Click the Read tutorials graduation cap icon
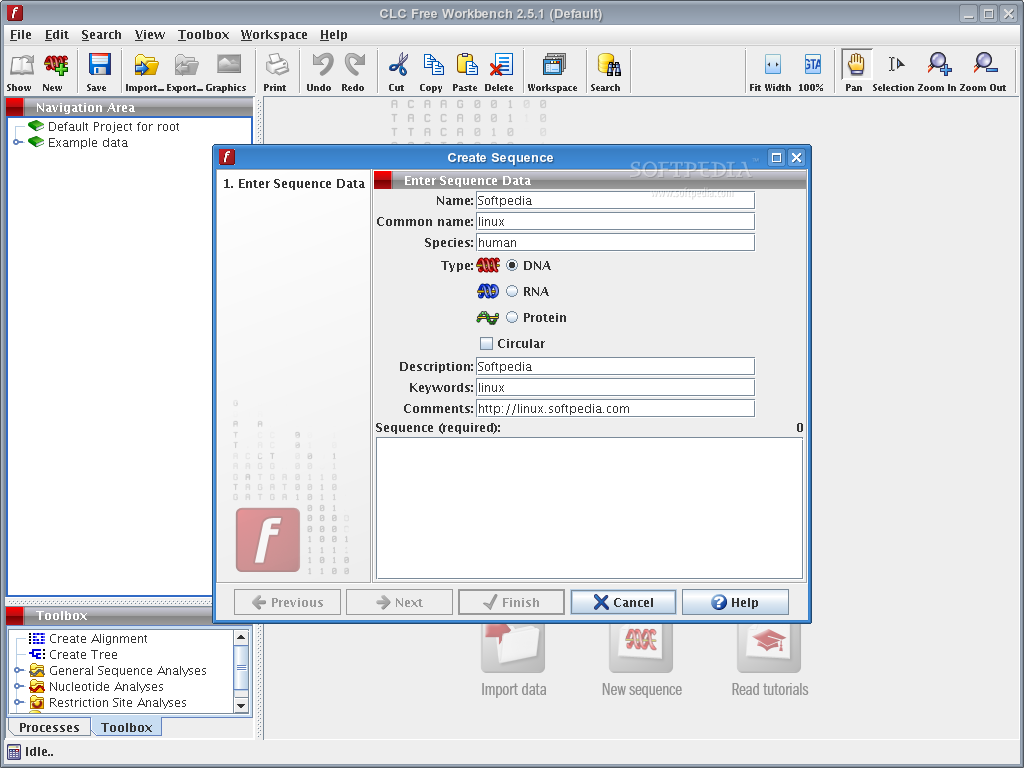The image size is (1024, 768). [x=769, y=648]
